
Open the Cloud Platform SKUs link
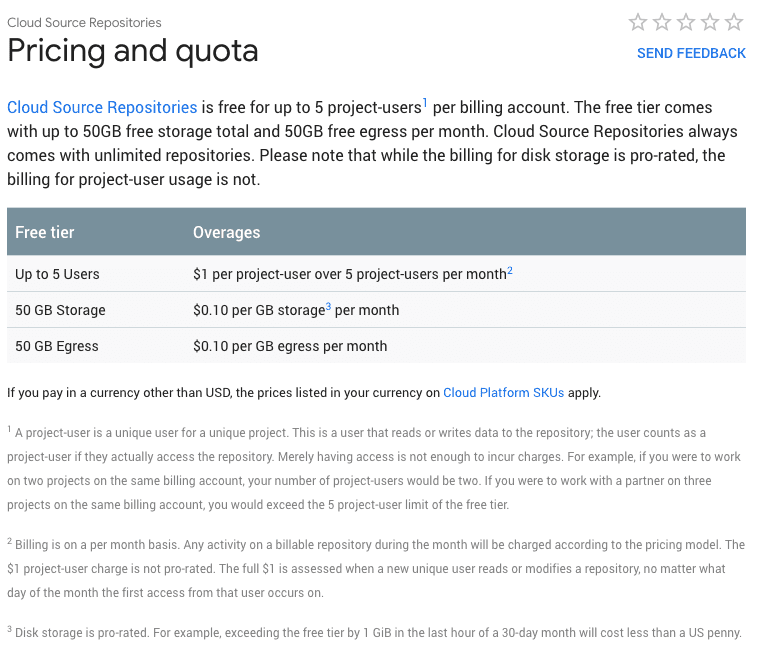coord(503,392)
